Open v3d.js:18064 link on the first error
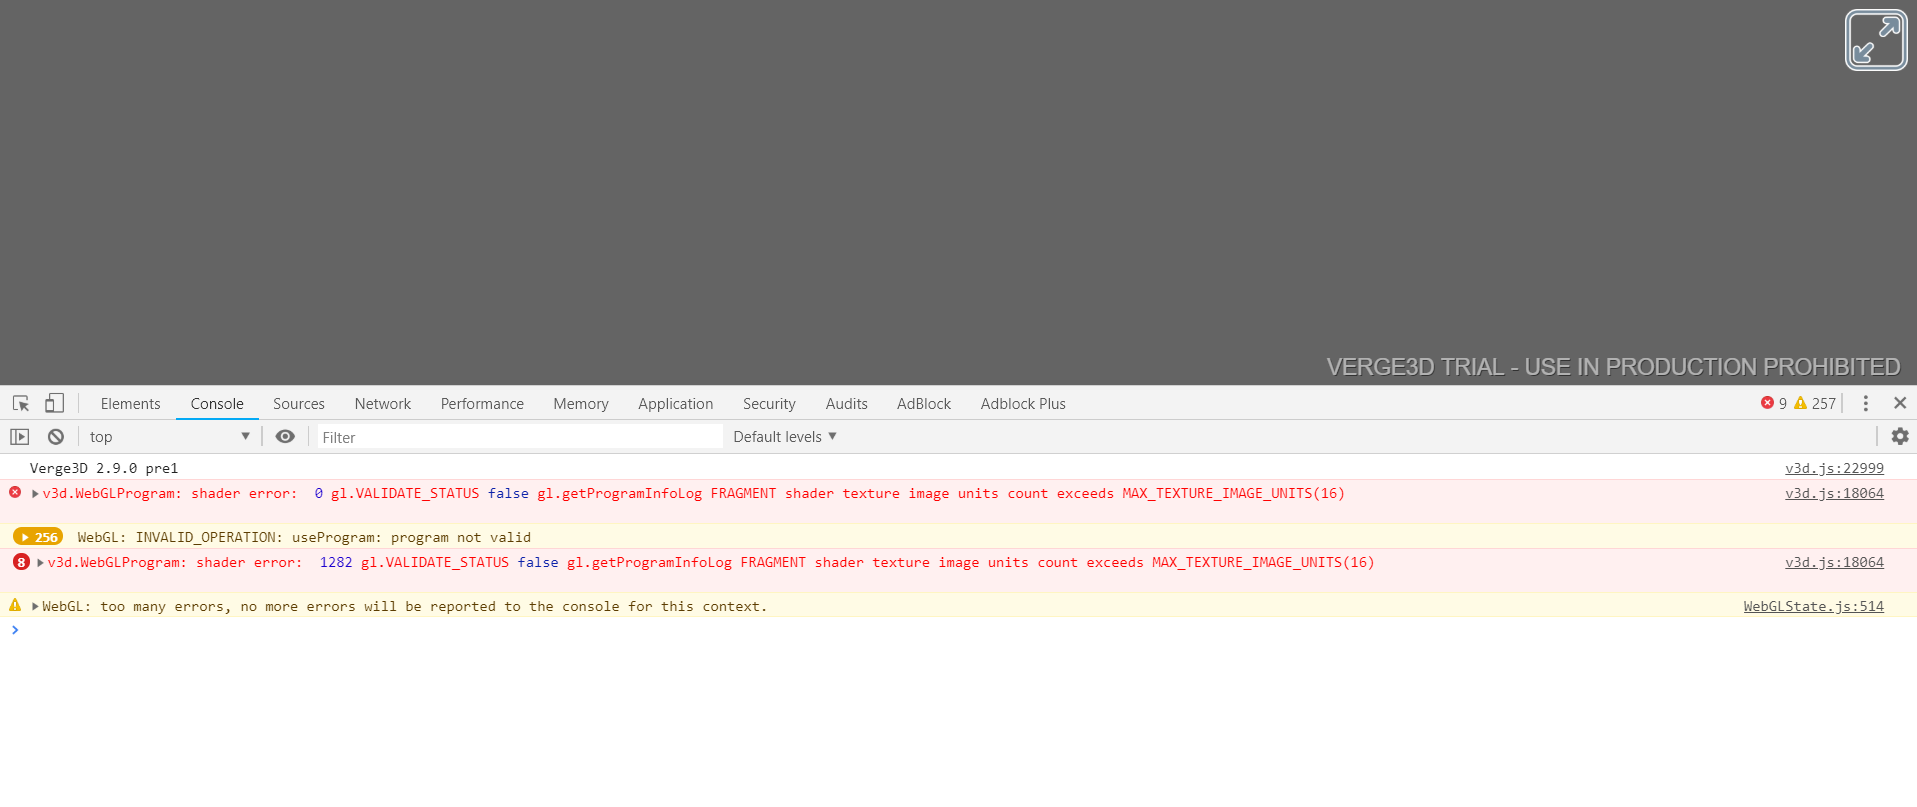Image resolution: width=1917 pixels, height=807 pixels. [x=1834, y=493]
